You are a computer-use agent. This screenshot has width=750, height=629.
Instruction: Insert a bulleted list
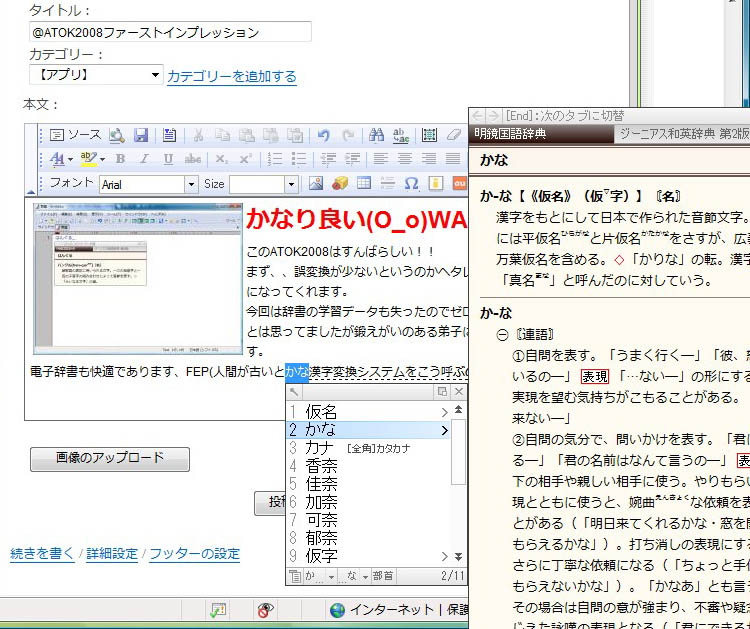(x=299, y=159)
